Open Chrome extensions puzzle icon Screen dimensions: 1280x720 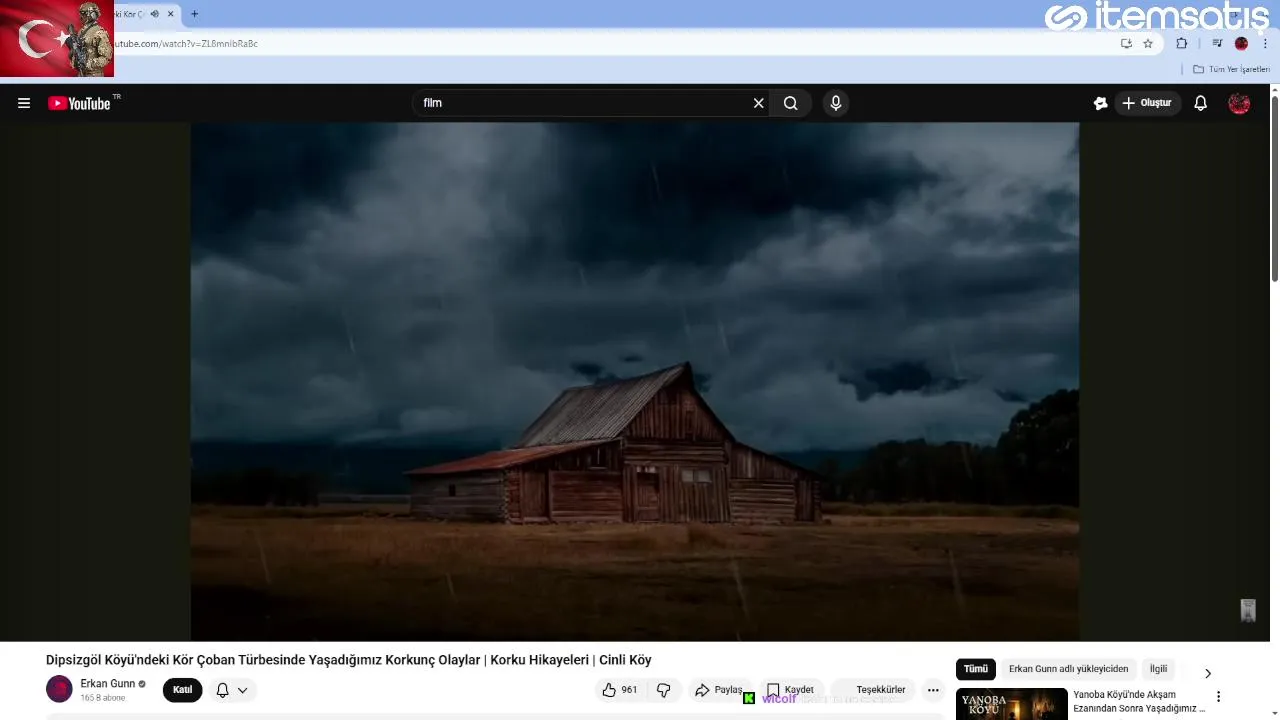click(1182, 43)
